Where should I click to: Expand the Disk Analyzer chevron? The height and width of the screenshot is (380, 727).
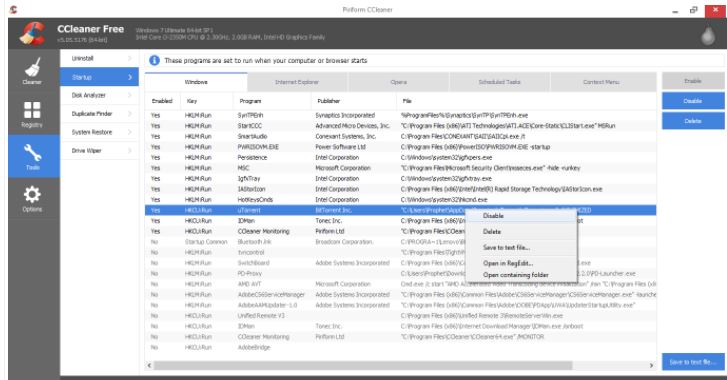coord(130,95)
